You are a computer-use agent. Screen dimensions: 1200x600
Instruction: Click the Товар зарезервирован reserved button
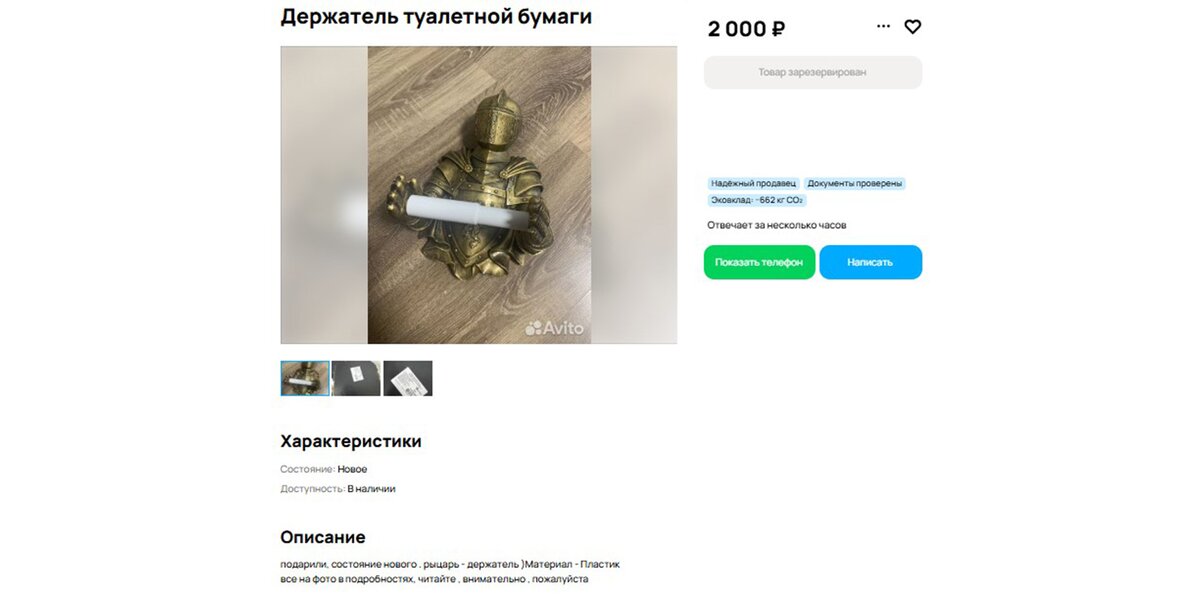pos(813,72)
